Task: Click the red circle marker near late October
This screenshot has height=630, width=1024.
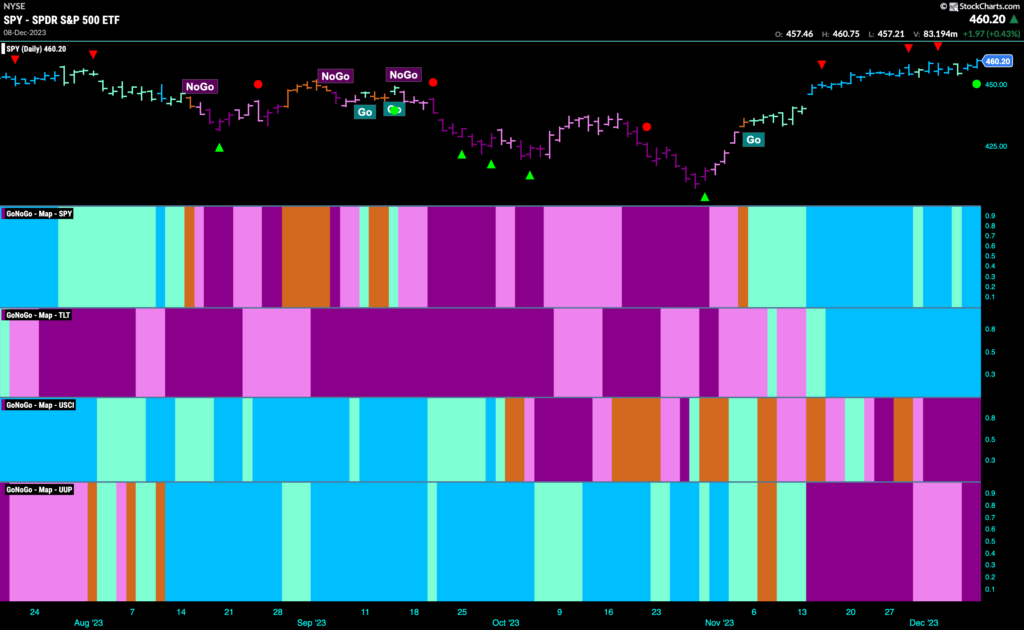Action: point(647,127)
